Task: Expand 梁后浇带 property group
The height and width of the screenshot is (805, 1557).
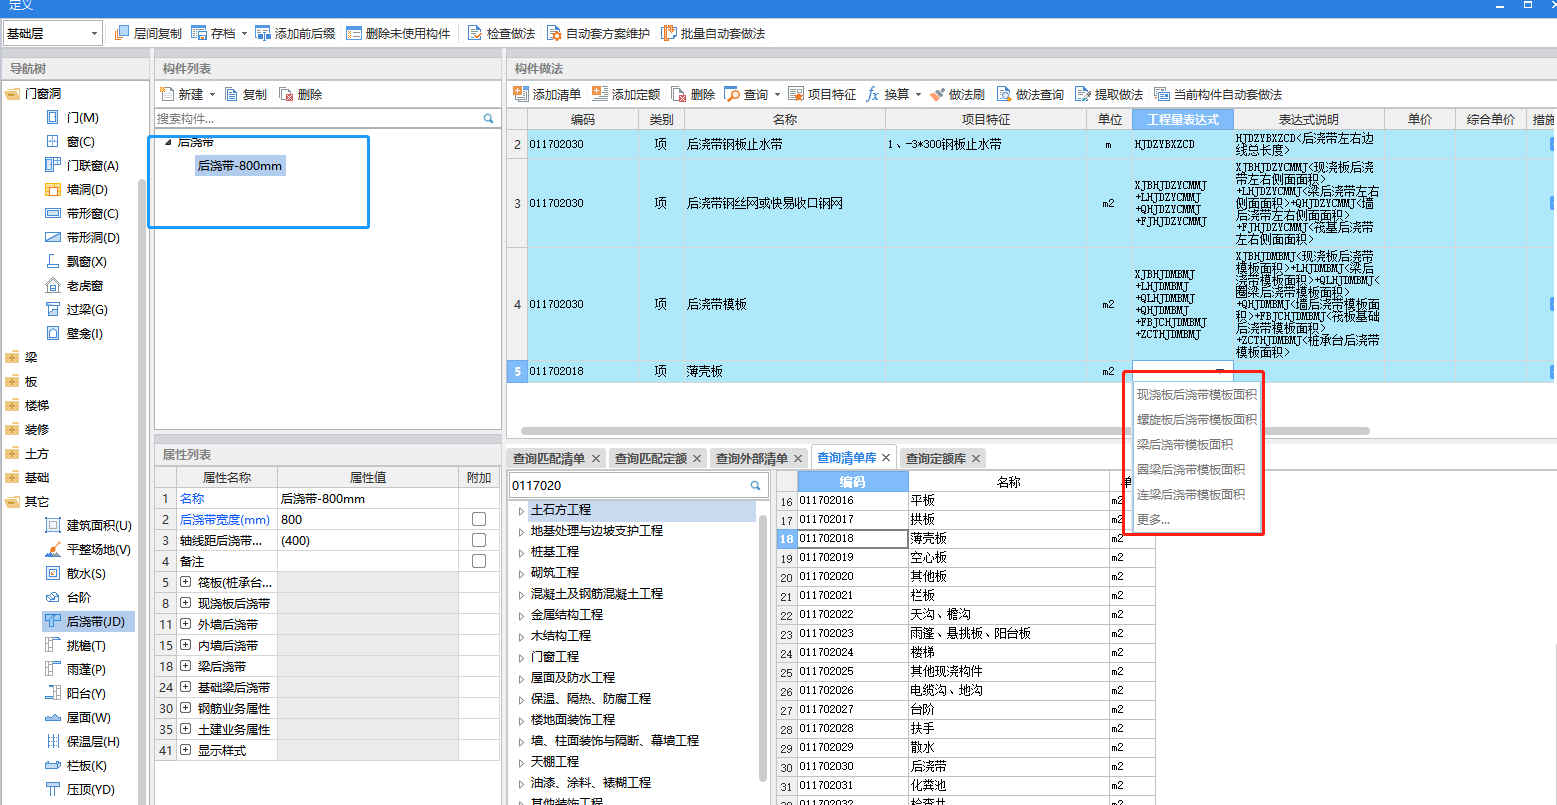Action: tap(186, 666)
